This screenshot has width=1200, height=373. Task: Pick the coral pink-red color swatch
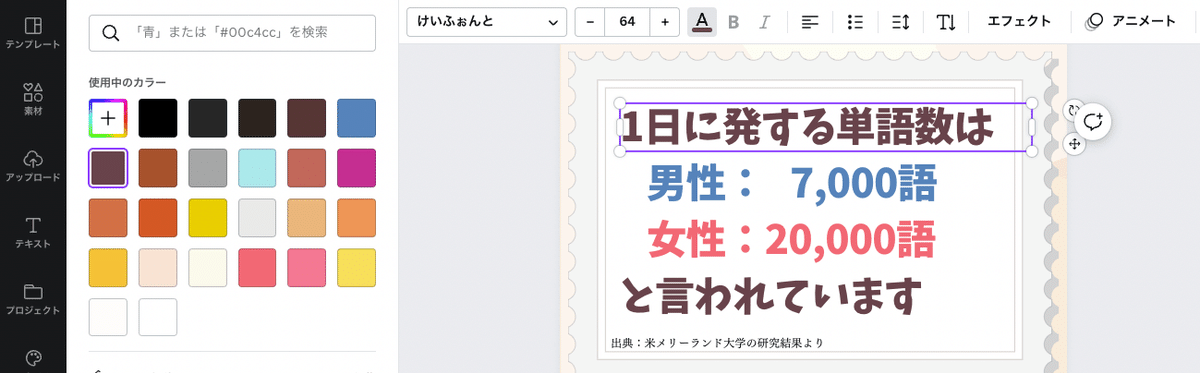(258, 268)
